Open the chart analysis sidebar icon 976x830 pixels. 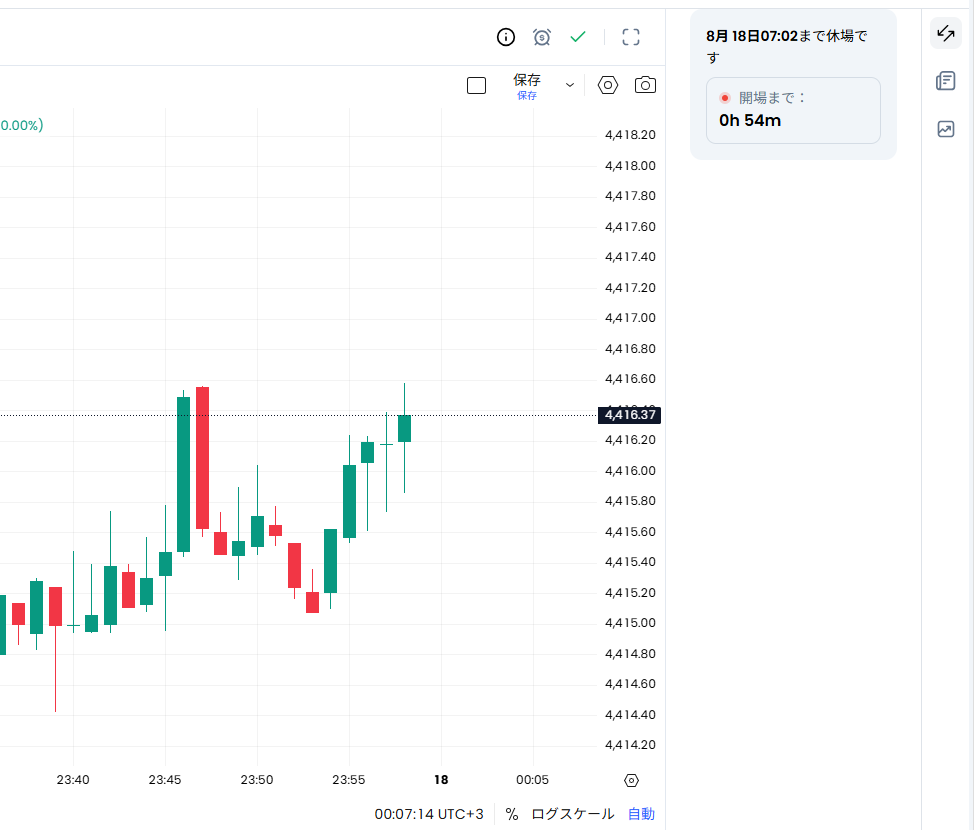[x=946, y=129]
